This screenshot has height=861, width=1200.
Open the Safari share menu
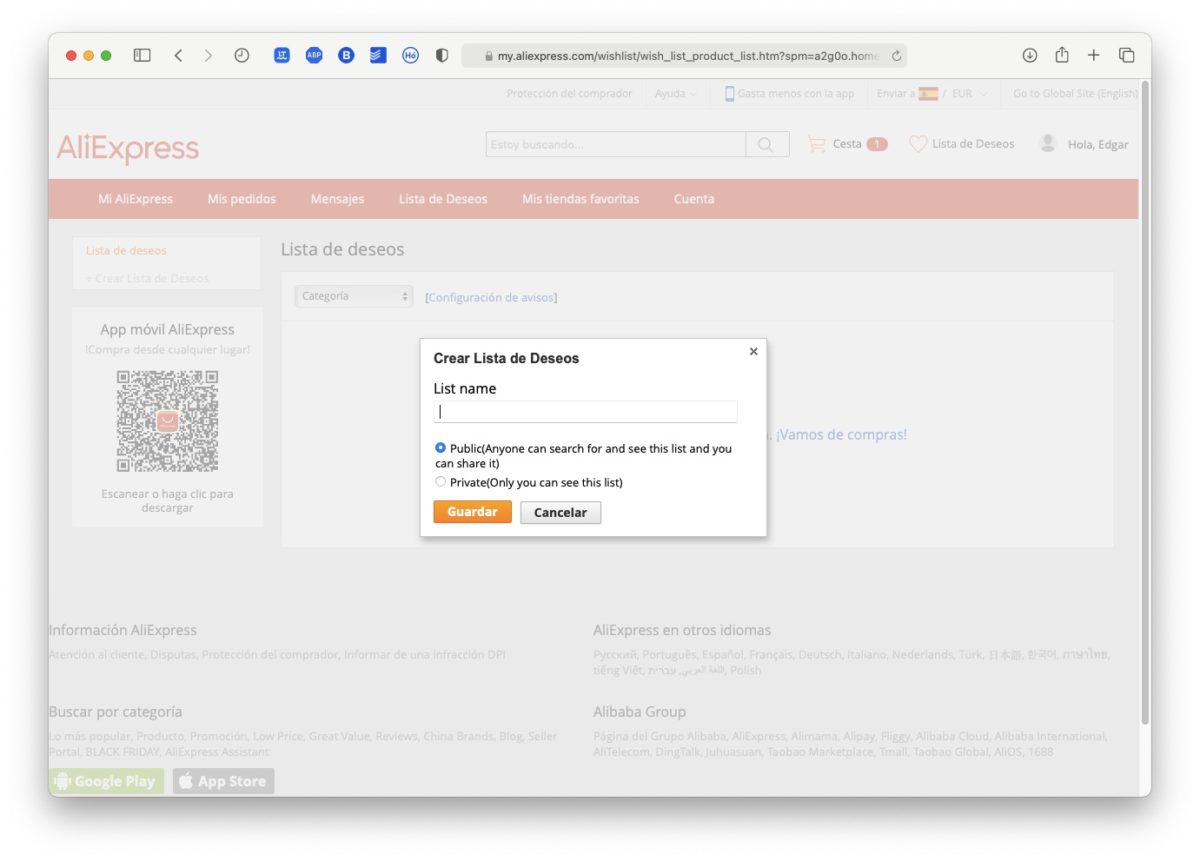click(x=1062, y=55)
